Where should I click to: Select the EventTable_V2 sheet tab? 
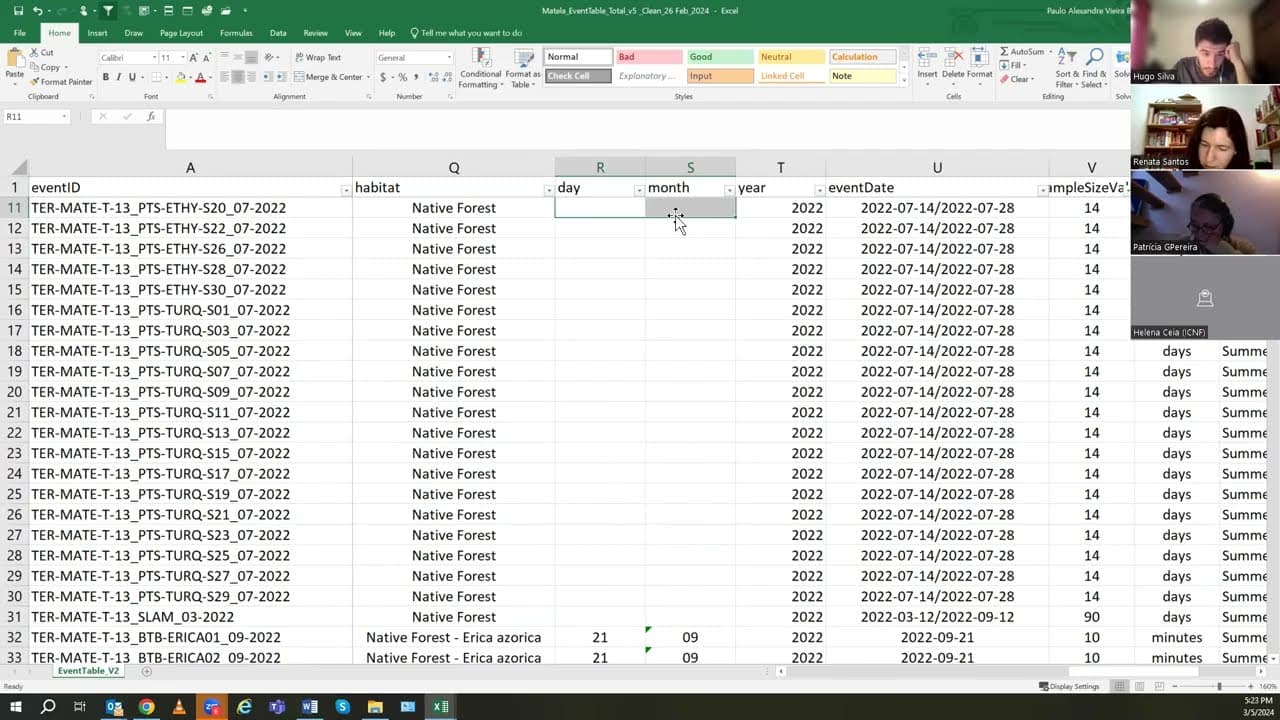point(88,671)
